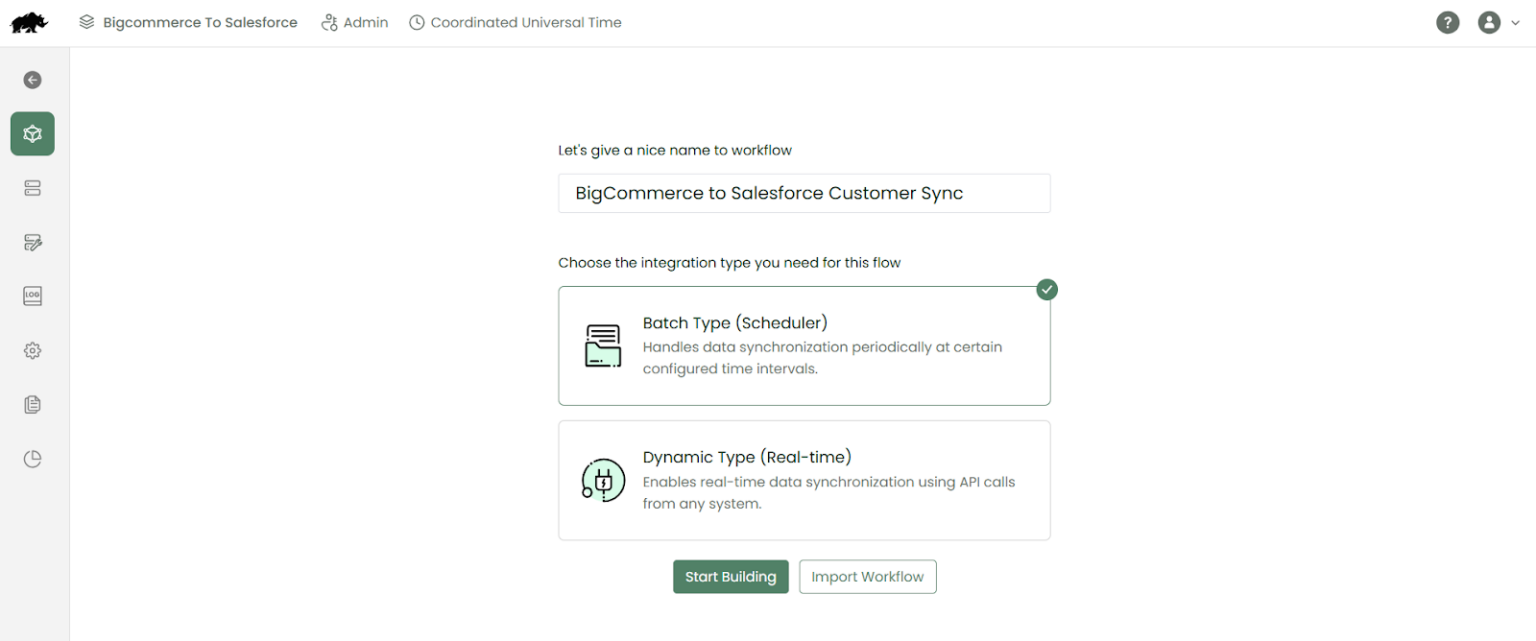1536x641 pixels.
Task: Open Help via the question mark icon
Action: [x=1448, y=22]
